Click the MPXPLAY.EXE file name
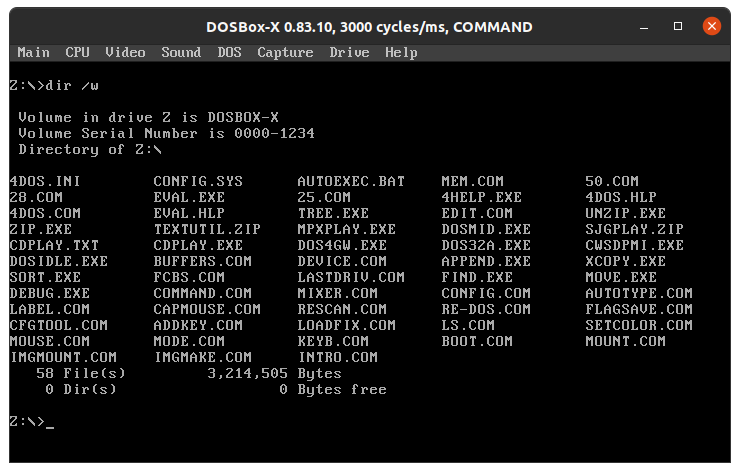Image resolution: width=740 pixels, height=472 pixels. point(347,229)
